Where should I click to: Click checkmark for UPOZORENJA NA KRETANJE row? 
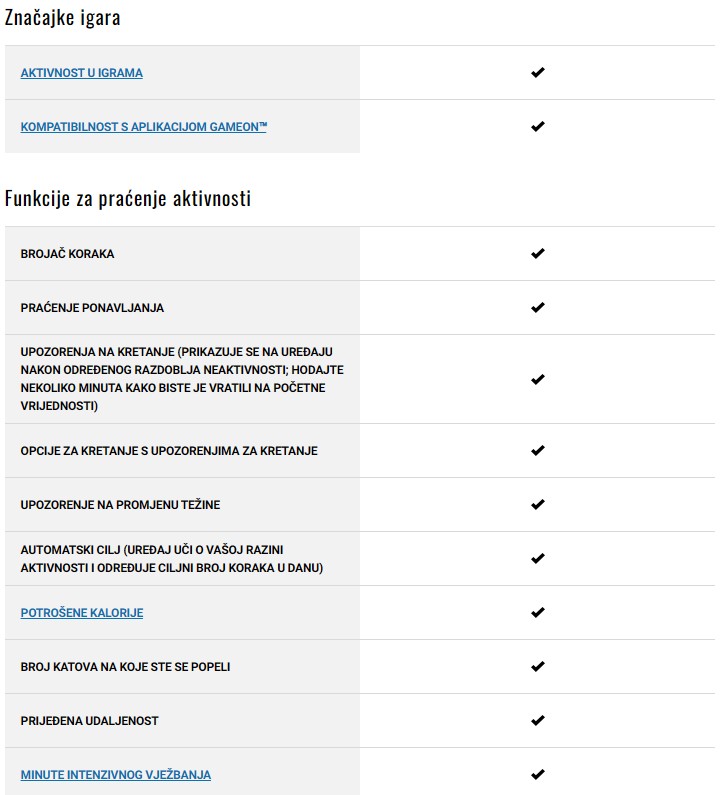point(538,380)
